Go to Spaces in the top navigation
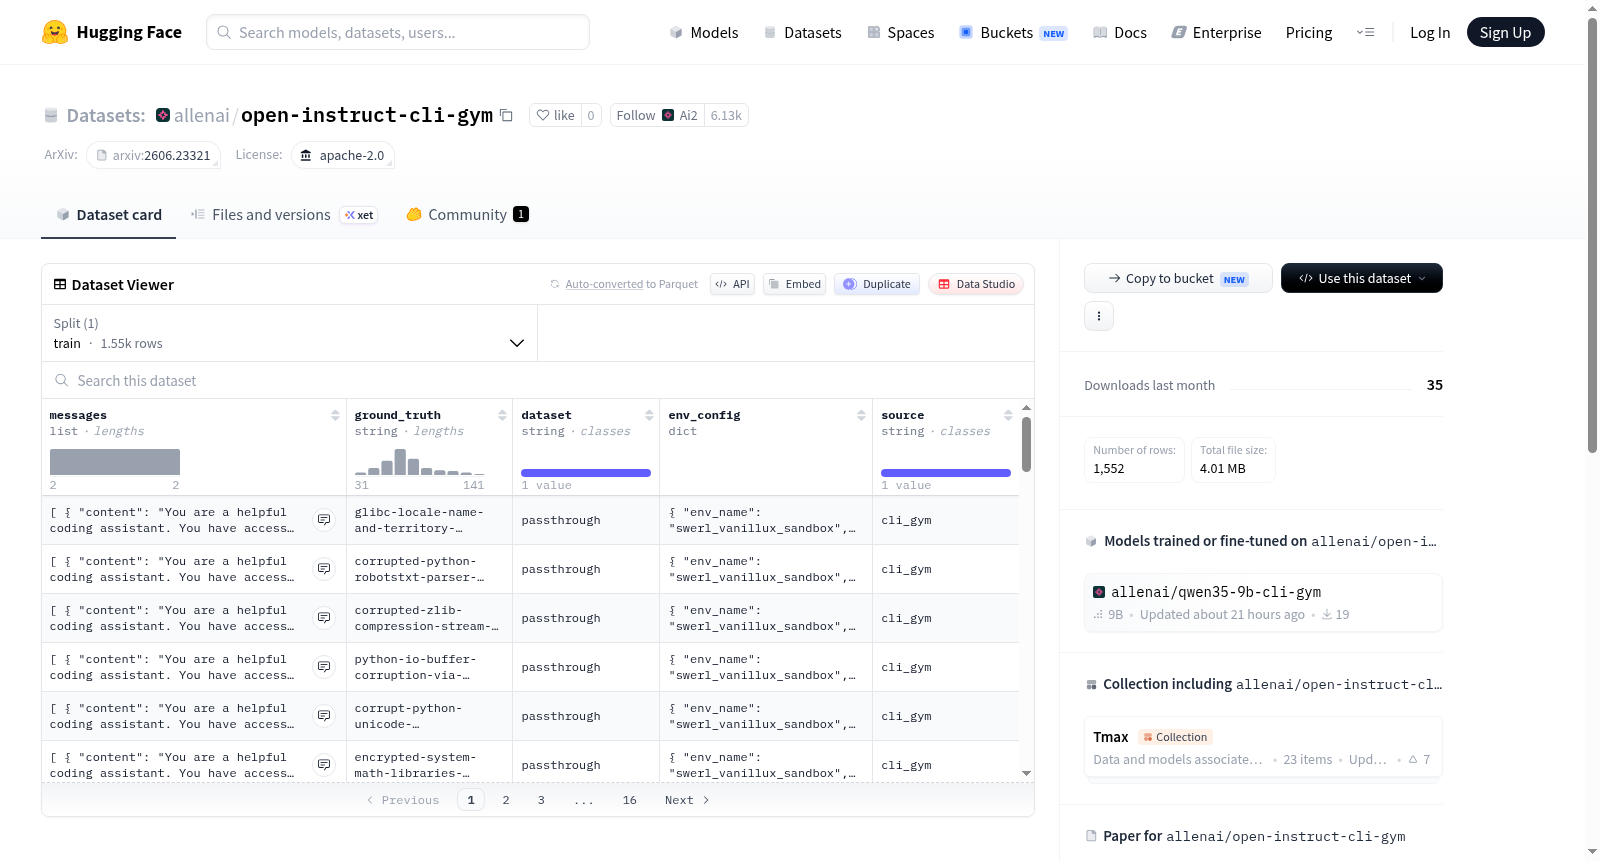The height and width of the screenshot is (861, 1600). (x=901, y=33)
